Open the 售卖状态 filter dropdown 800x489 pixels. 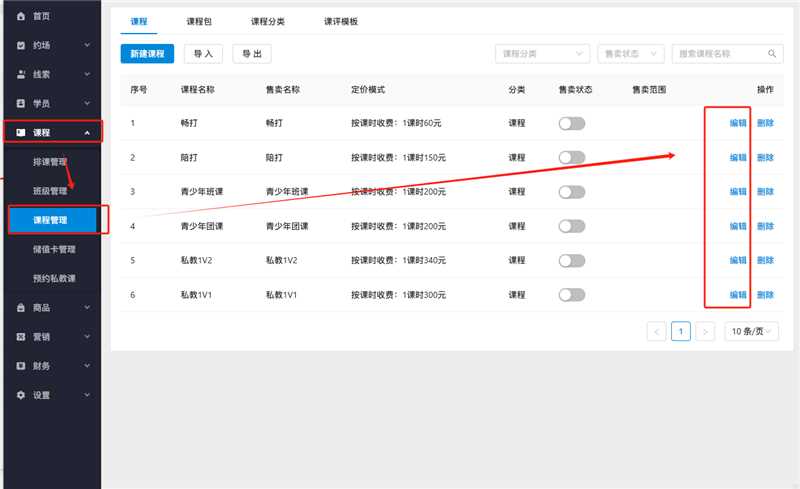tap(631, 54)
